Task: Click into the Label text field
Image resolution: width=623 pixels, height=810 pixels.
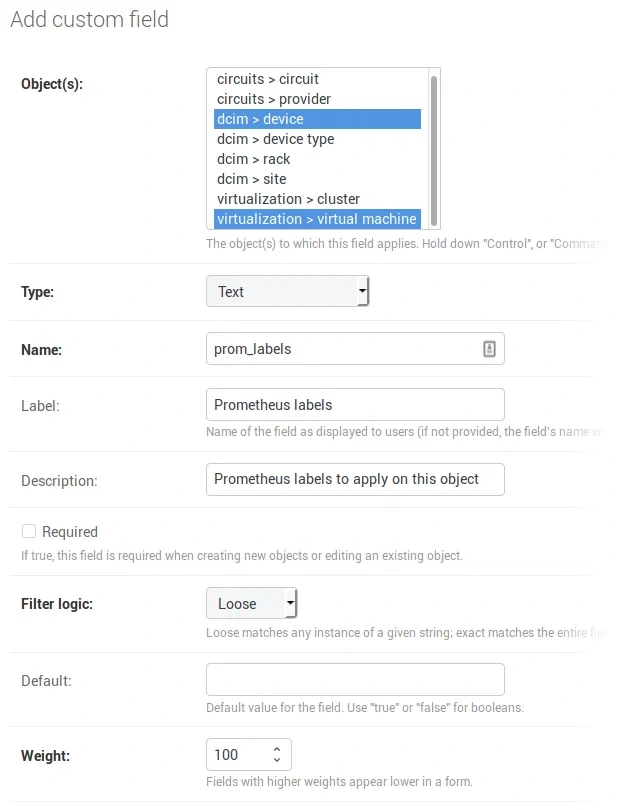Action: coord(355,405)
